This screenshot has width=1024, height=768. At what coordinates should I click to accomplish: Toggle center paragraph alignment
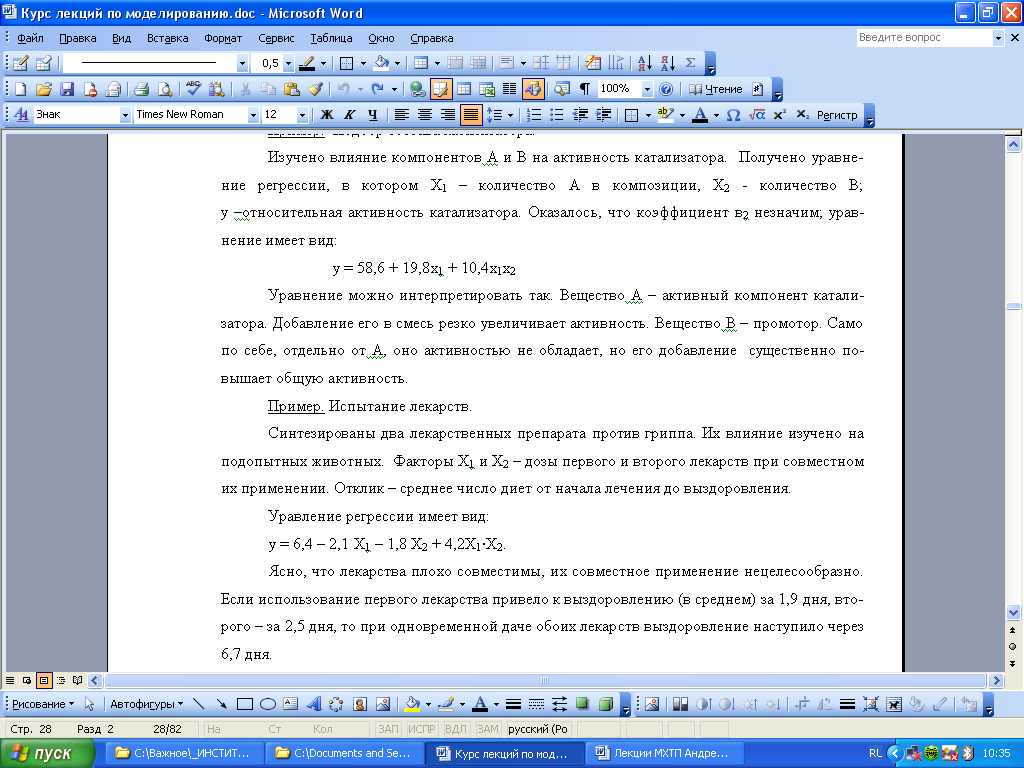[x=424, y=115]
